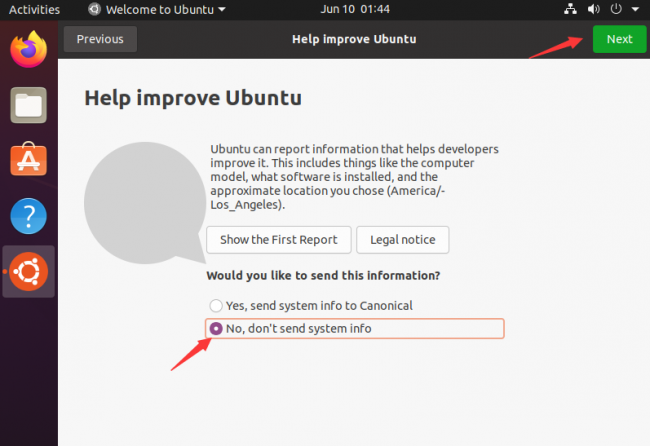Viewport: 650px width, 446px height.
Task: Click the Ubuntu welcome icon in the dock
Action: click(x=29, y=271)
